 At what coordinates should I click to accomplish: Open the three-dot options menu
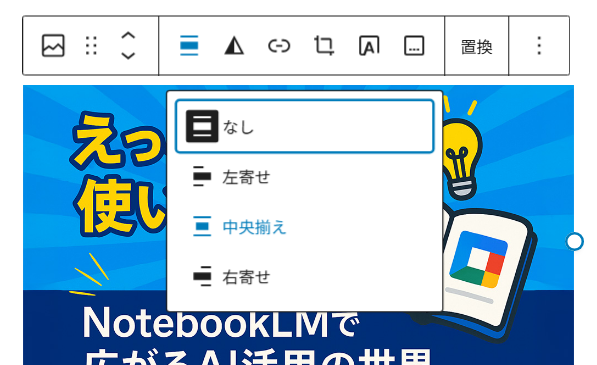539,46
